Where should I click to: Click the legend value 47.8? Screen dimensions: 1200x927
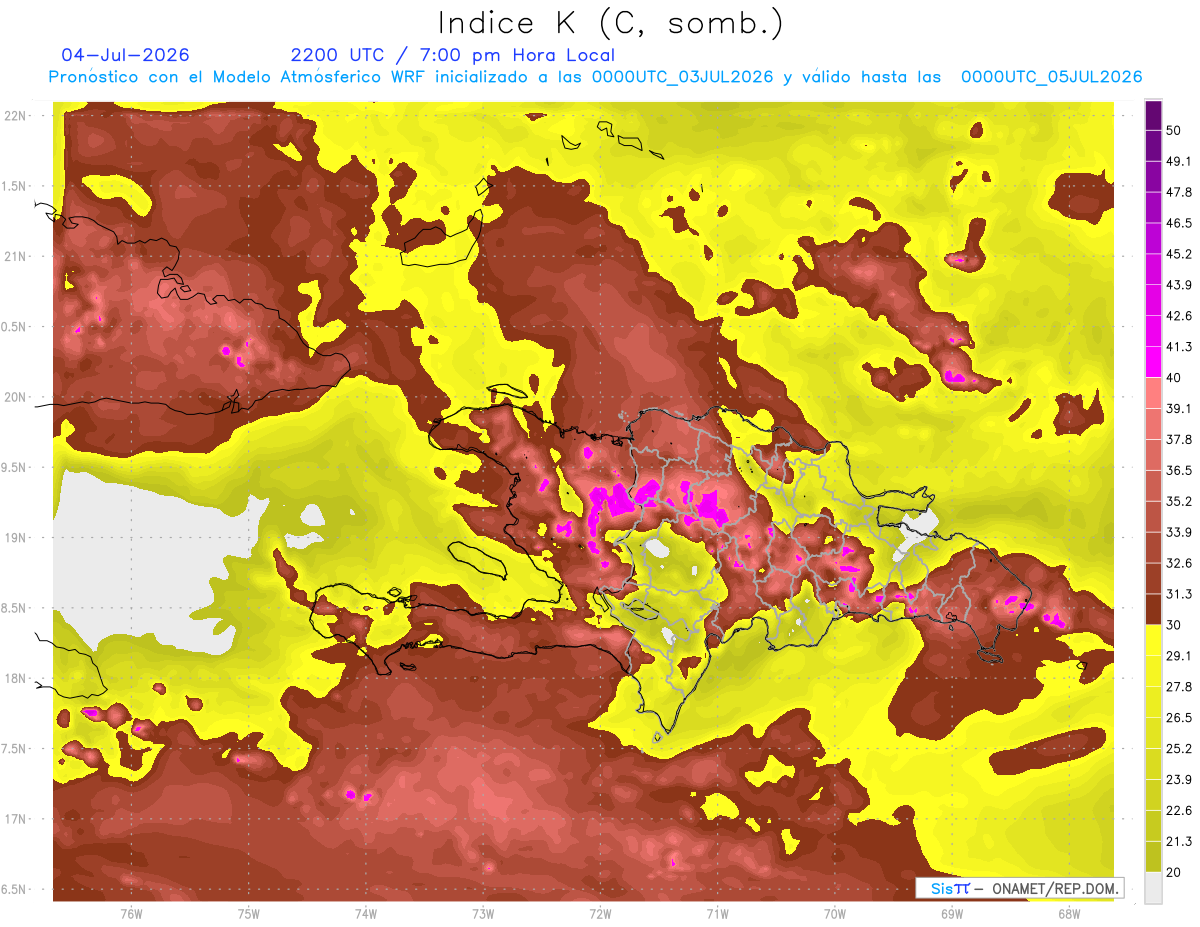point(1179,193)
